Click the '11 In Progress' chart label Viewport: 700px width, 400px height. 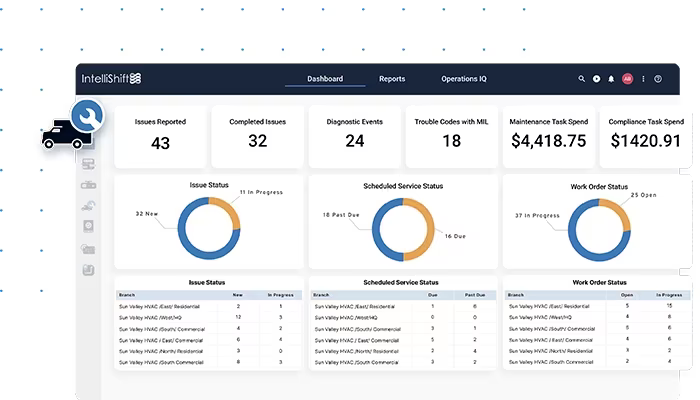coord(261,192)
